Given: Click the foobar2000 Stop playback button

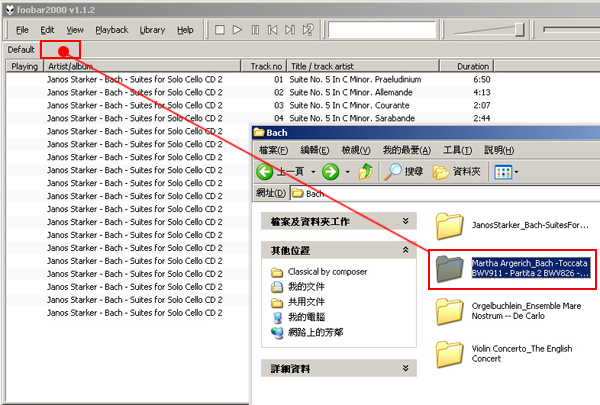Looking at the screenshot, I should (220, 30).
